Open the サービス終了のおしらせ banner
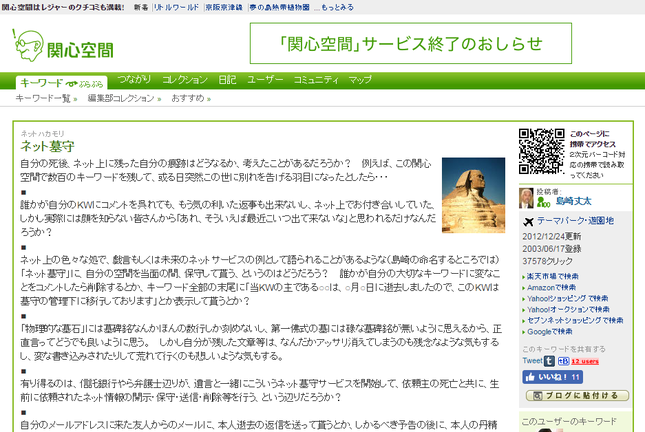 411,43
